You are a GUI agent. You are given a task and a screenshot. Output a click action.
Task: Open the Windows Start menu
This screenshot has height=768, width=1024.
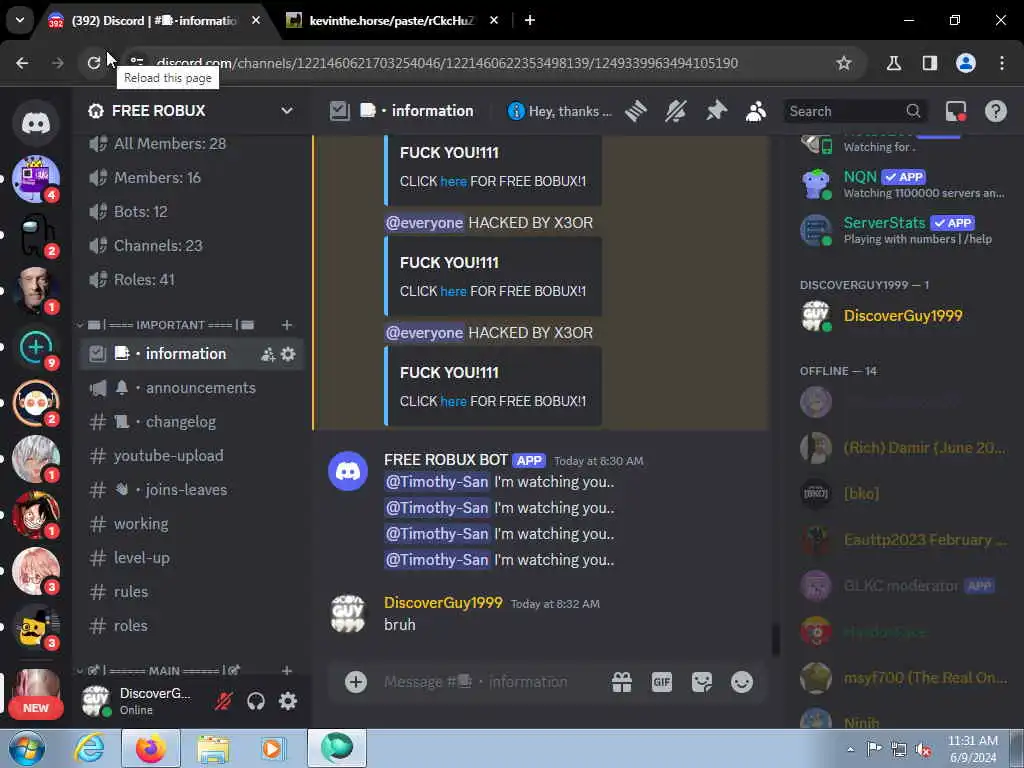click(x=27, y=748)
